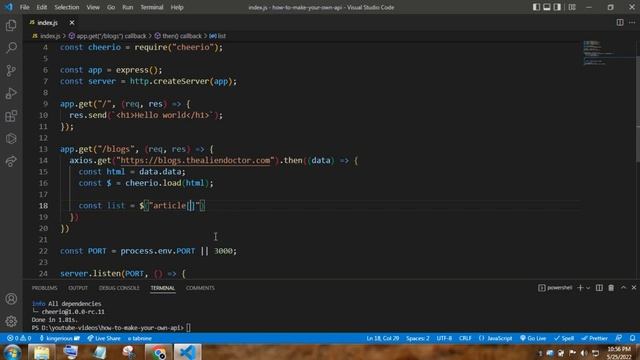The height and width of the screenshot is (360, 640).
Task: Kill the terminal with the trash icon
Action: [x=611, y=288]
